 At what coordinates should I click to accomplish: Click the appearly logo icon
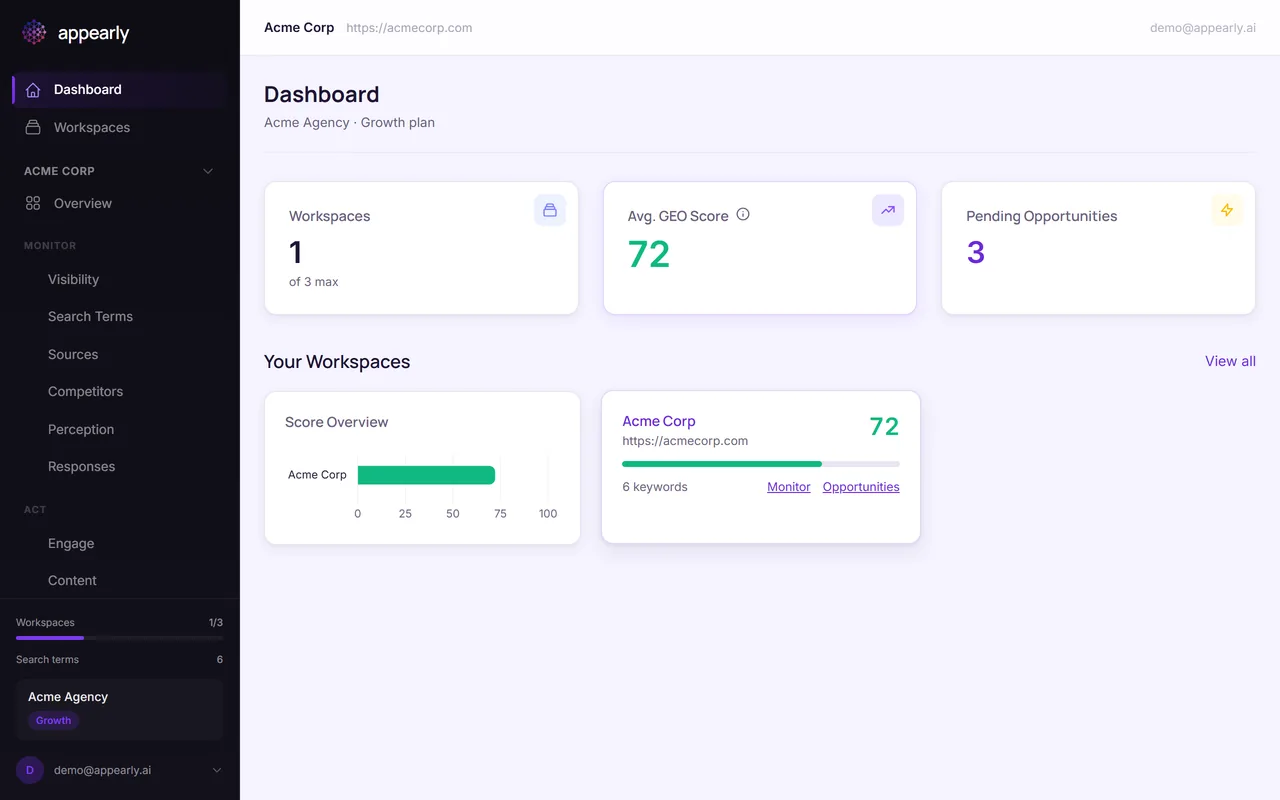coord(33,32)
